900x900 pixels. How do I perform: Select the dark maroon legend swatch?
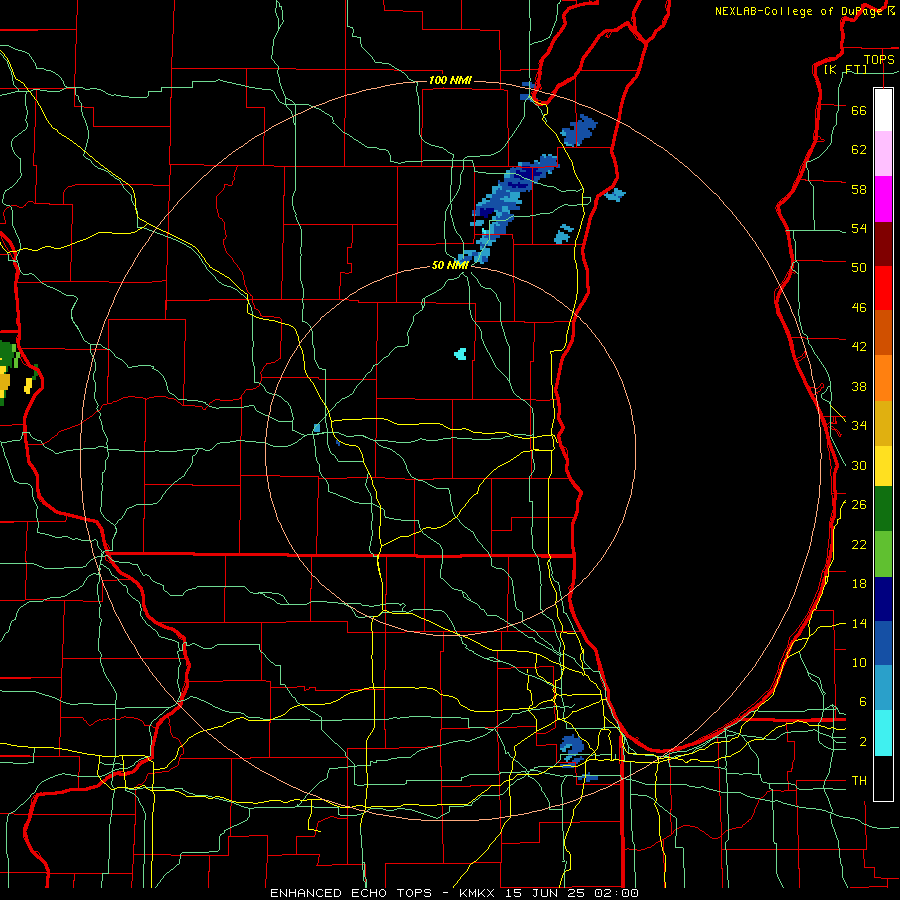coord(883,244)
